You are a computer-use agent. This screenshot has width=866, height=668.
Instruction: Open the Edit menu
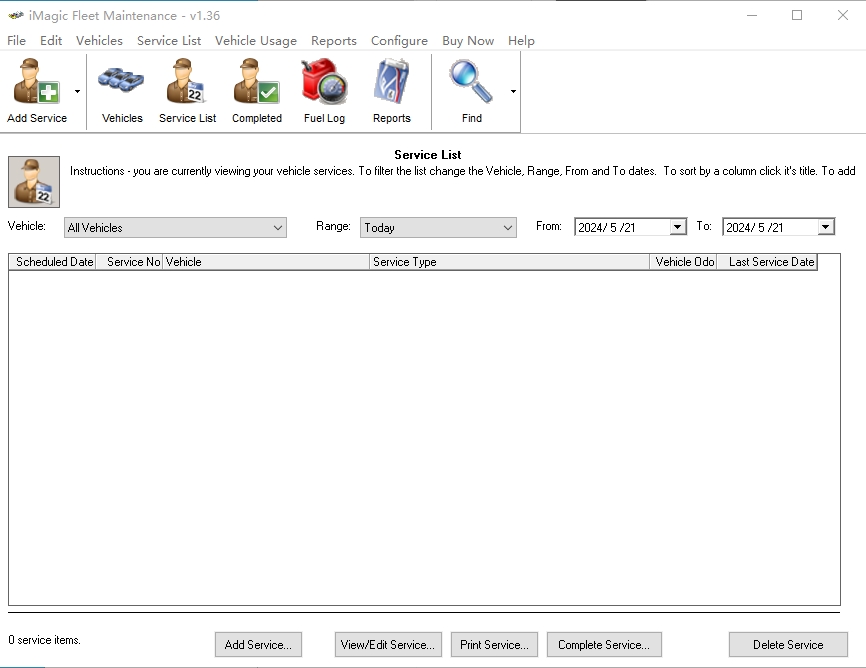(51, 40)
